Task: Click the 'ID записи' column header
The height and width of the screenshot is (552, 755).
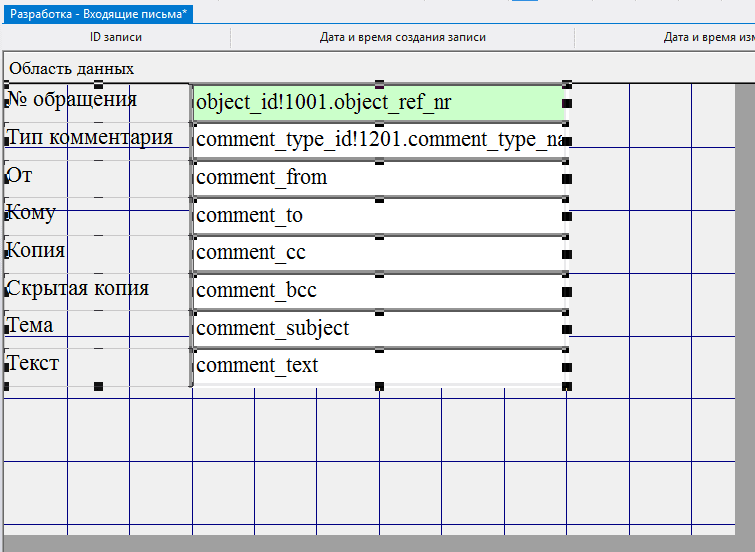Action: click(x=116, y=38)
